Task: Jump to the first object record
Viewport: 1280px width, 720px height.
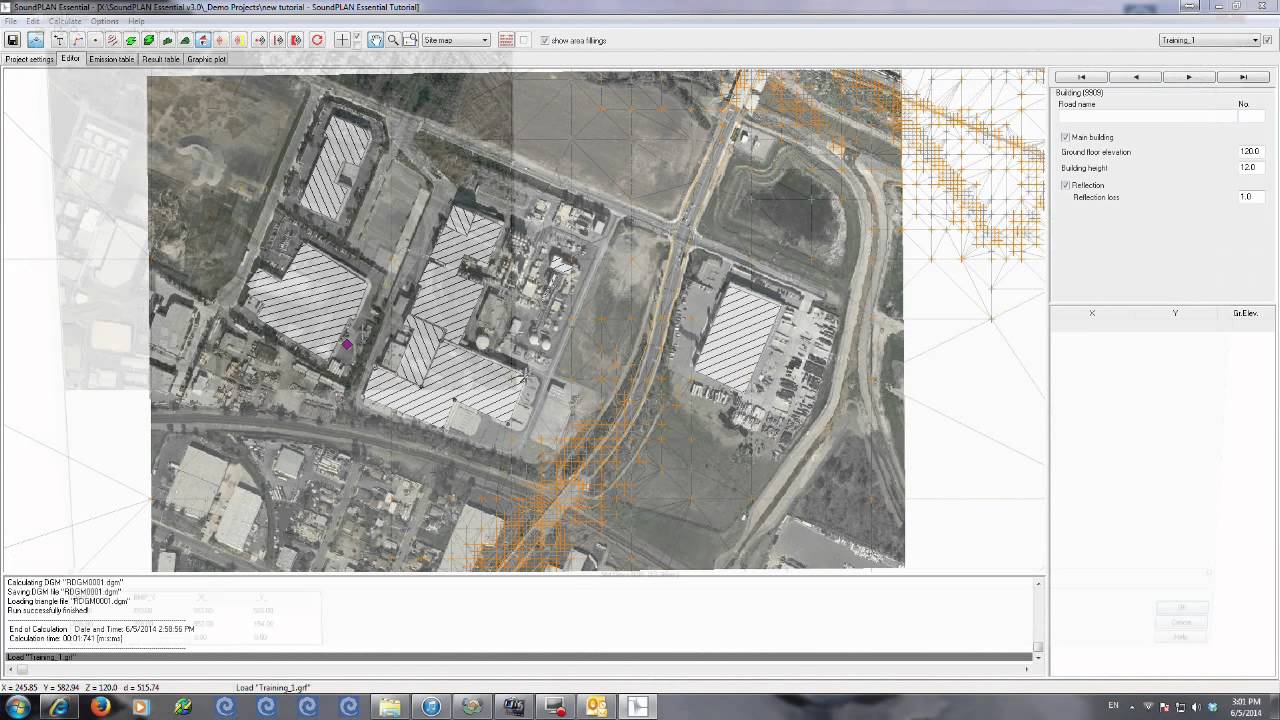Action: [1081, 77]
